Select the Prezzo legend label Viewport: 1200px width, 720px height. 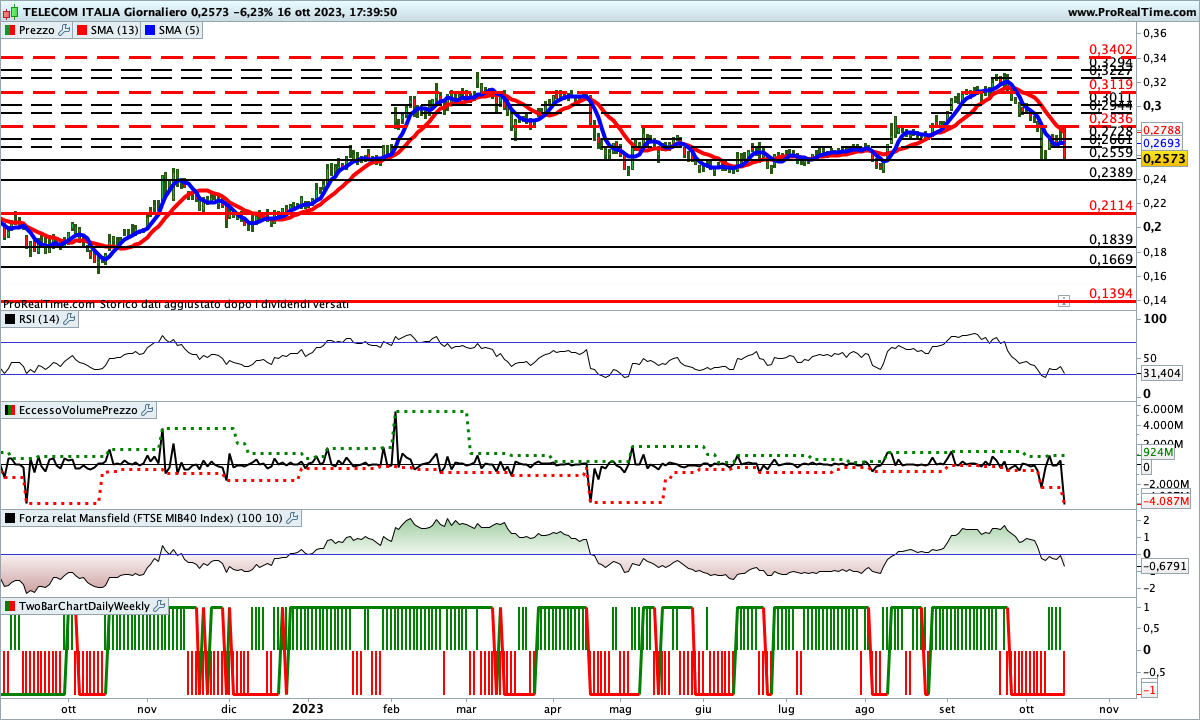point(36,30)
